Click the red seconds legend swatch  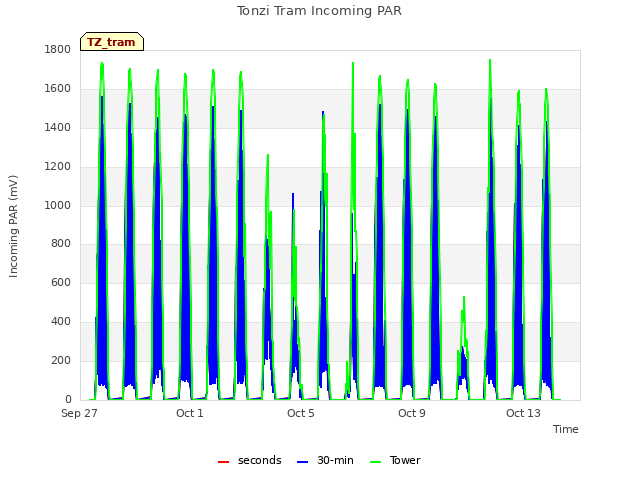(x=223, y=462)
